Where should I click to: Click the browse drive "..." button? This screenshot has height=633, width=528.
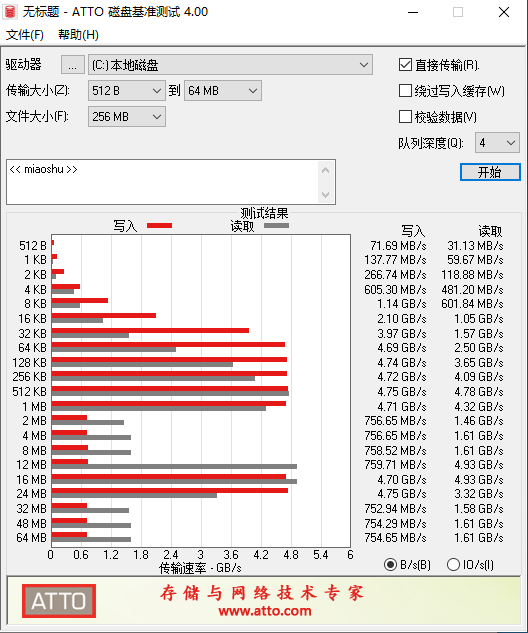coord(73,65)
